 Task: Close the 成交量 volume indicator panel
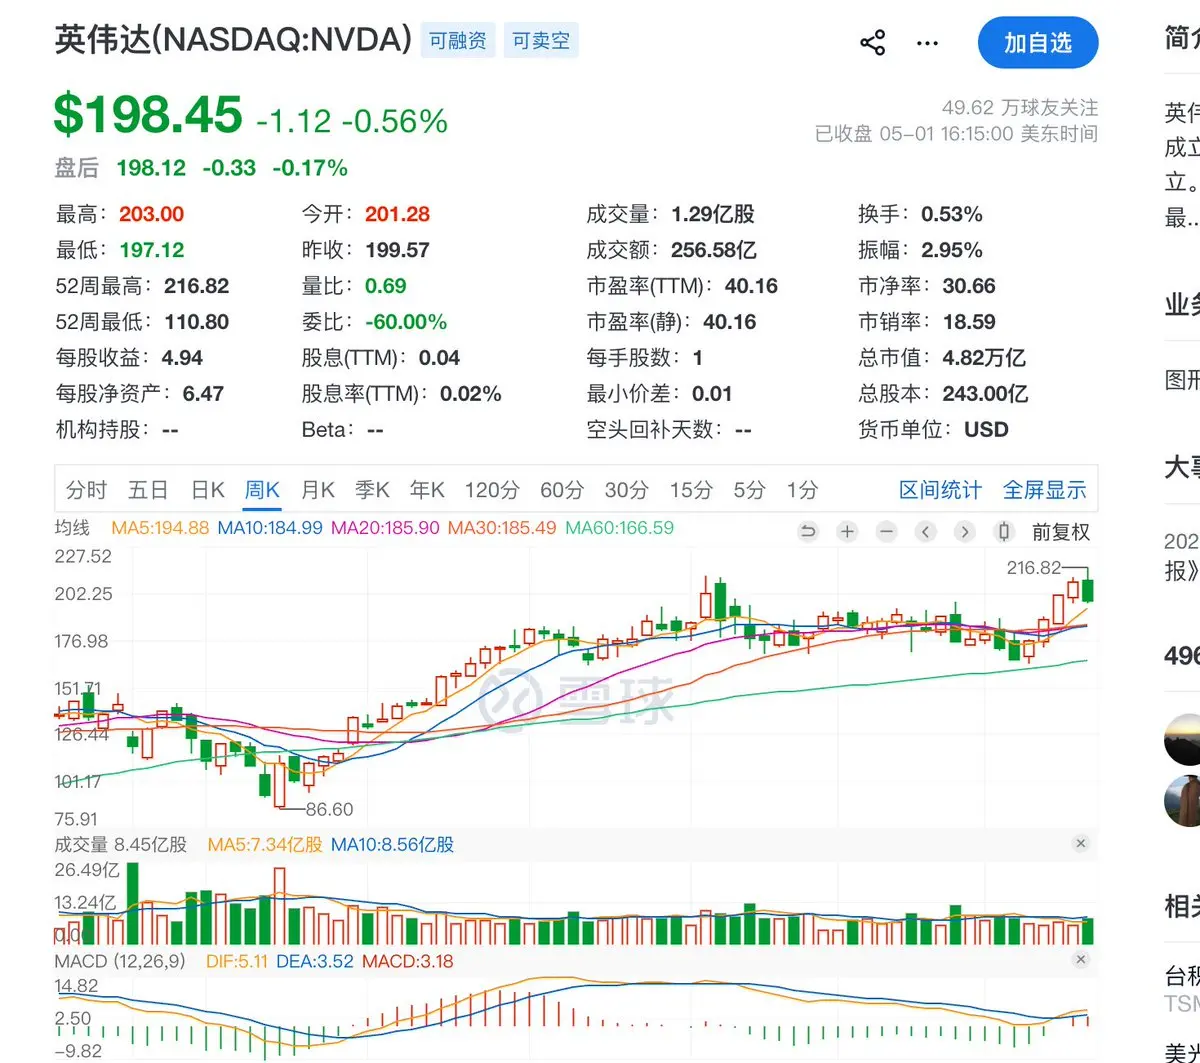pos(1080,844)
